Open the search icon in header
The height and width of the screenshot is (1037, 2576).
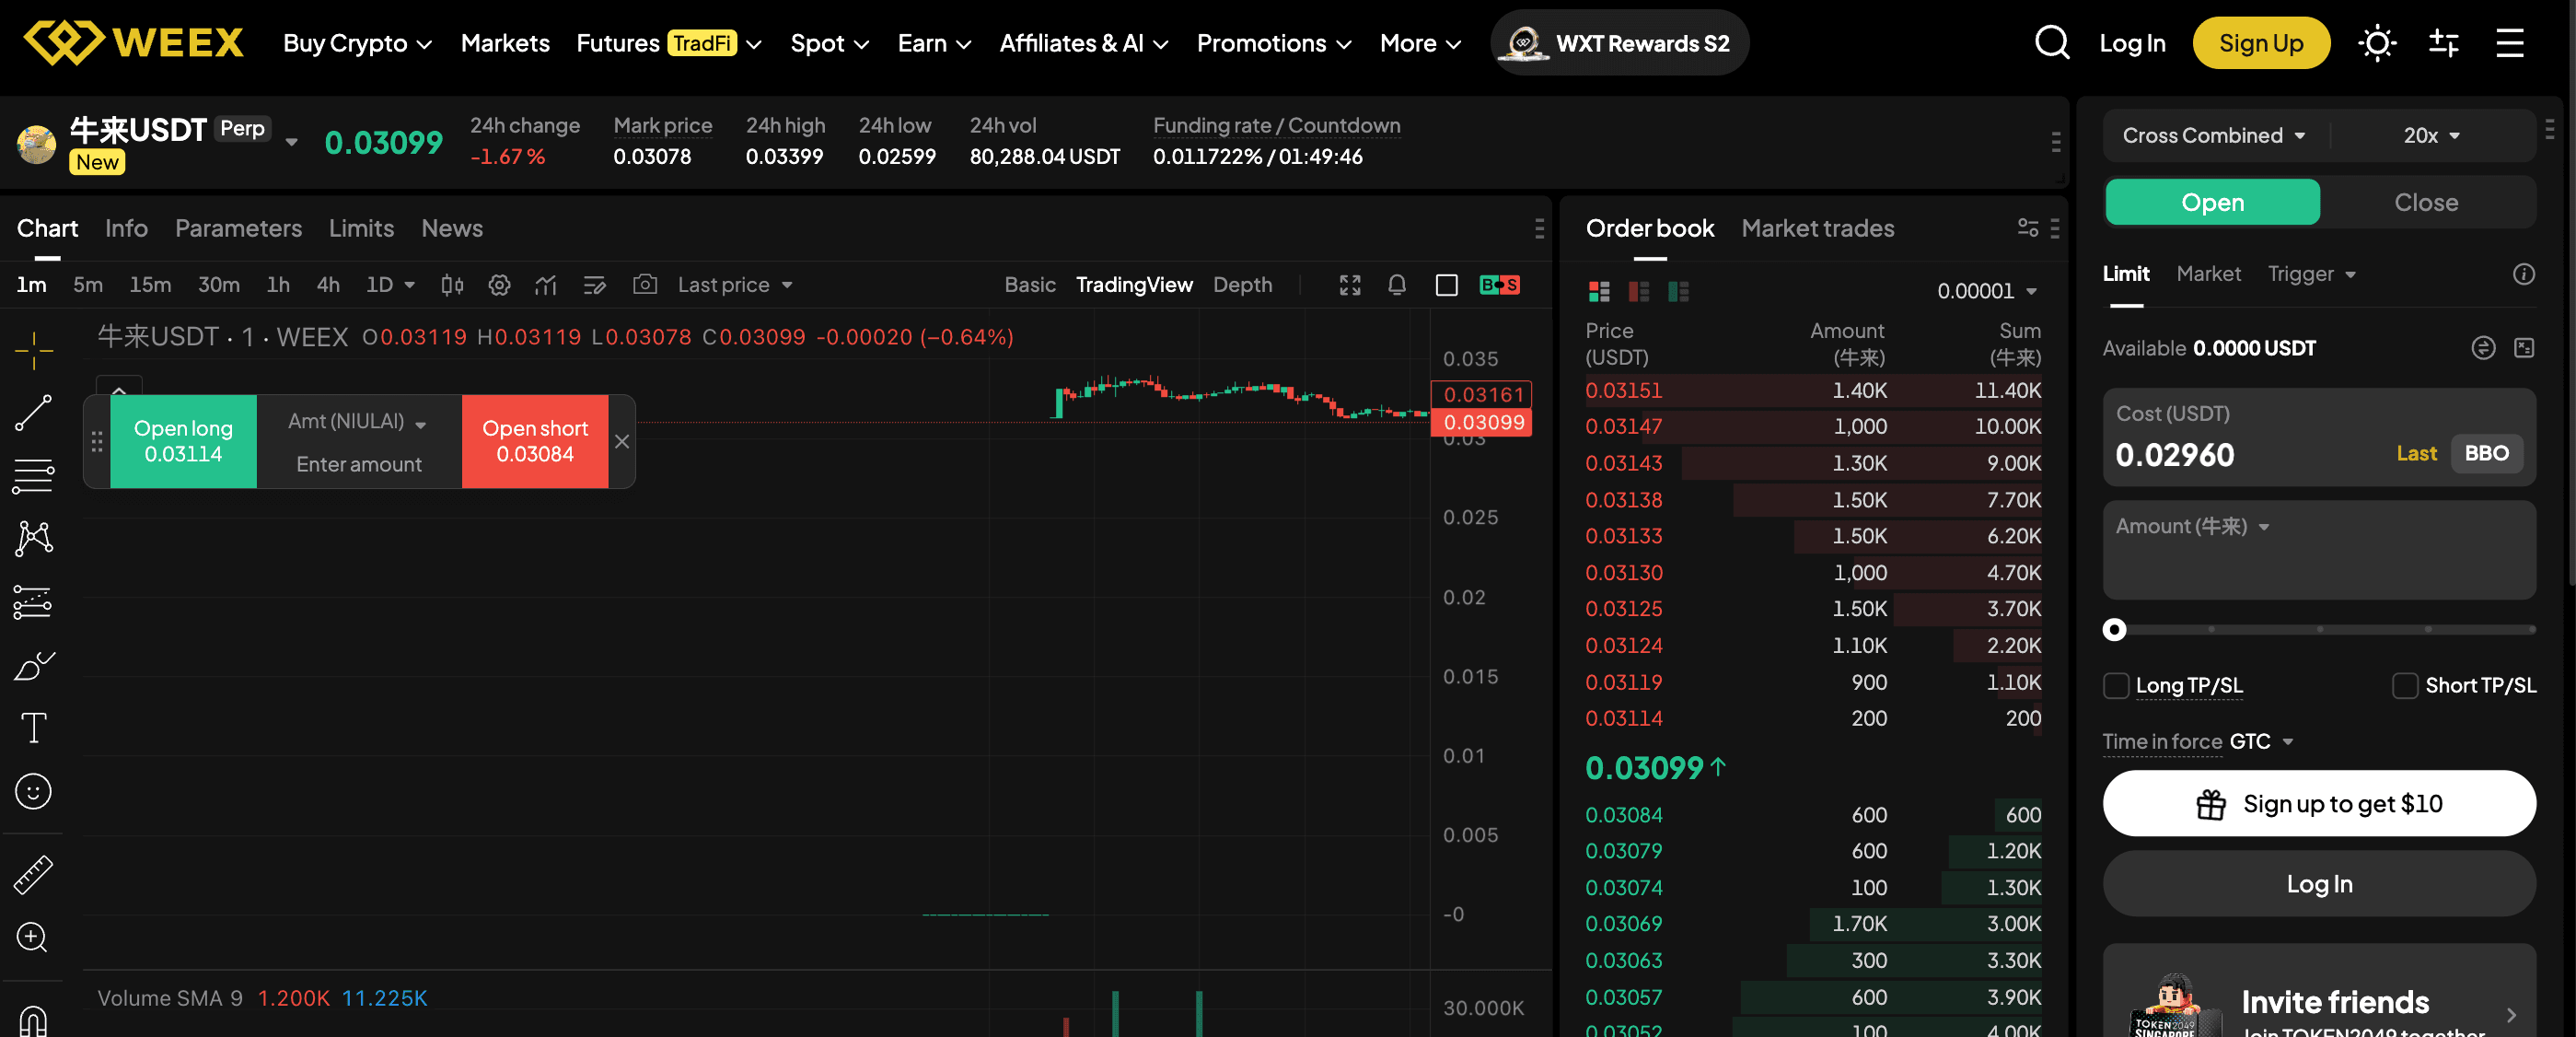point(2051,43)
